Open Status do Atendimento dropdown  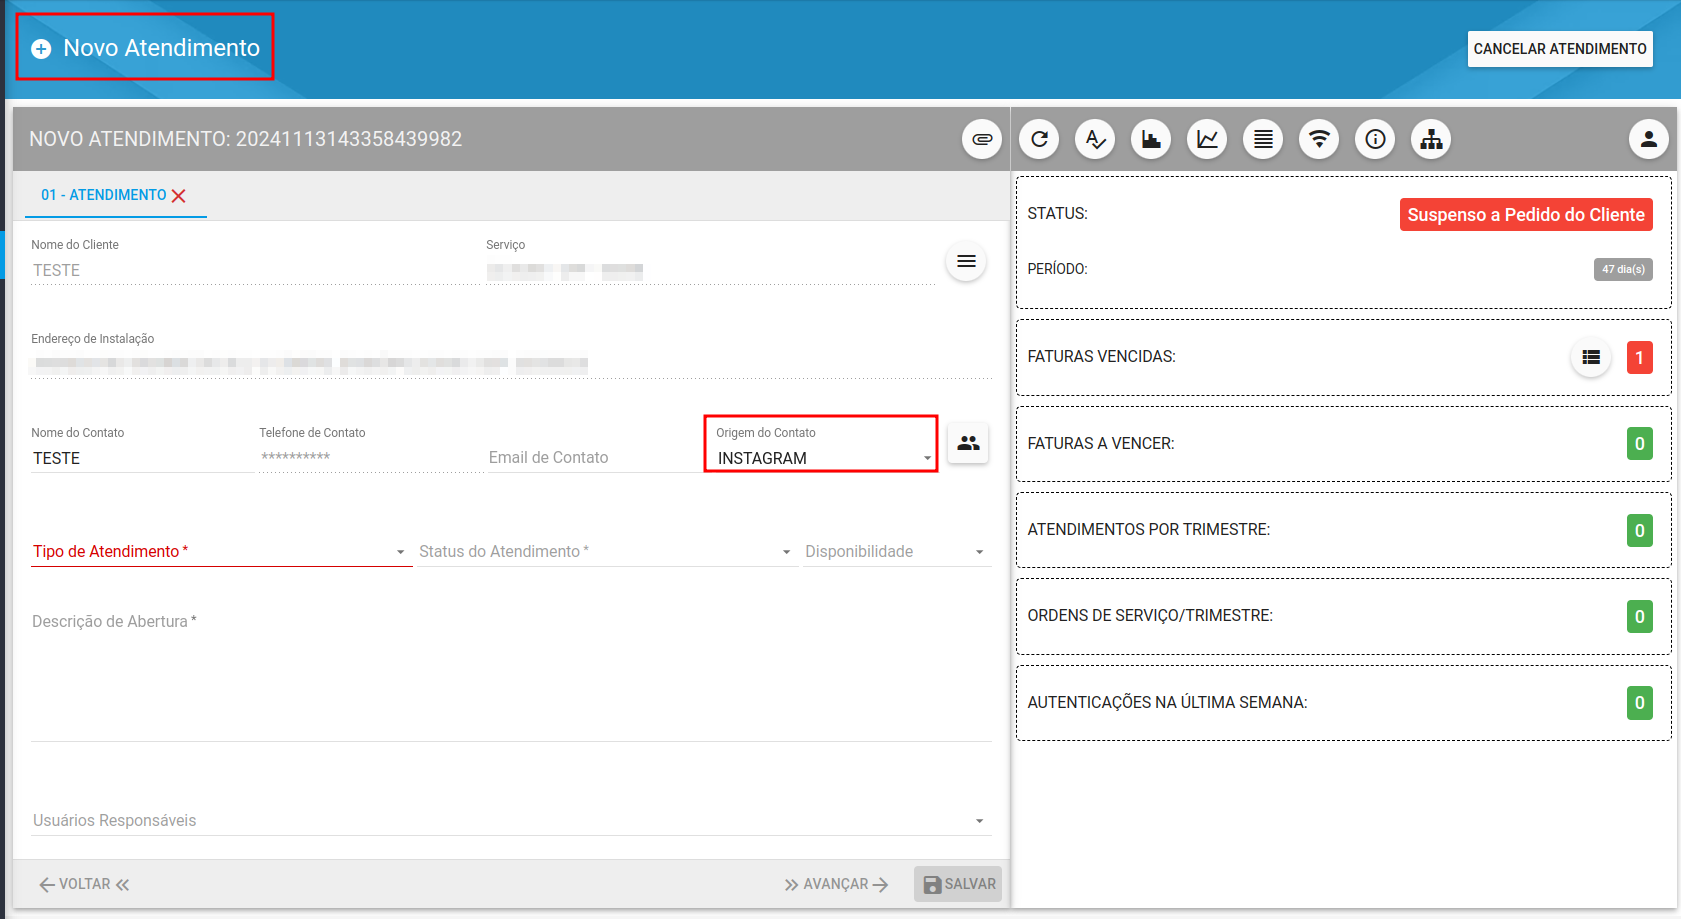606,551
